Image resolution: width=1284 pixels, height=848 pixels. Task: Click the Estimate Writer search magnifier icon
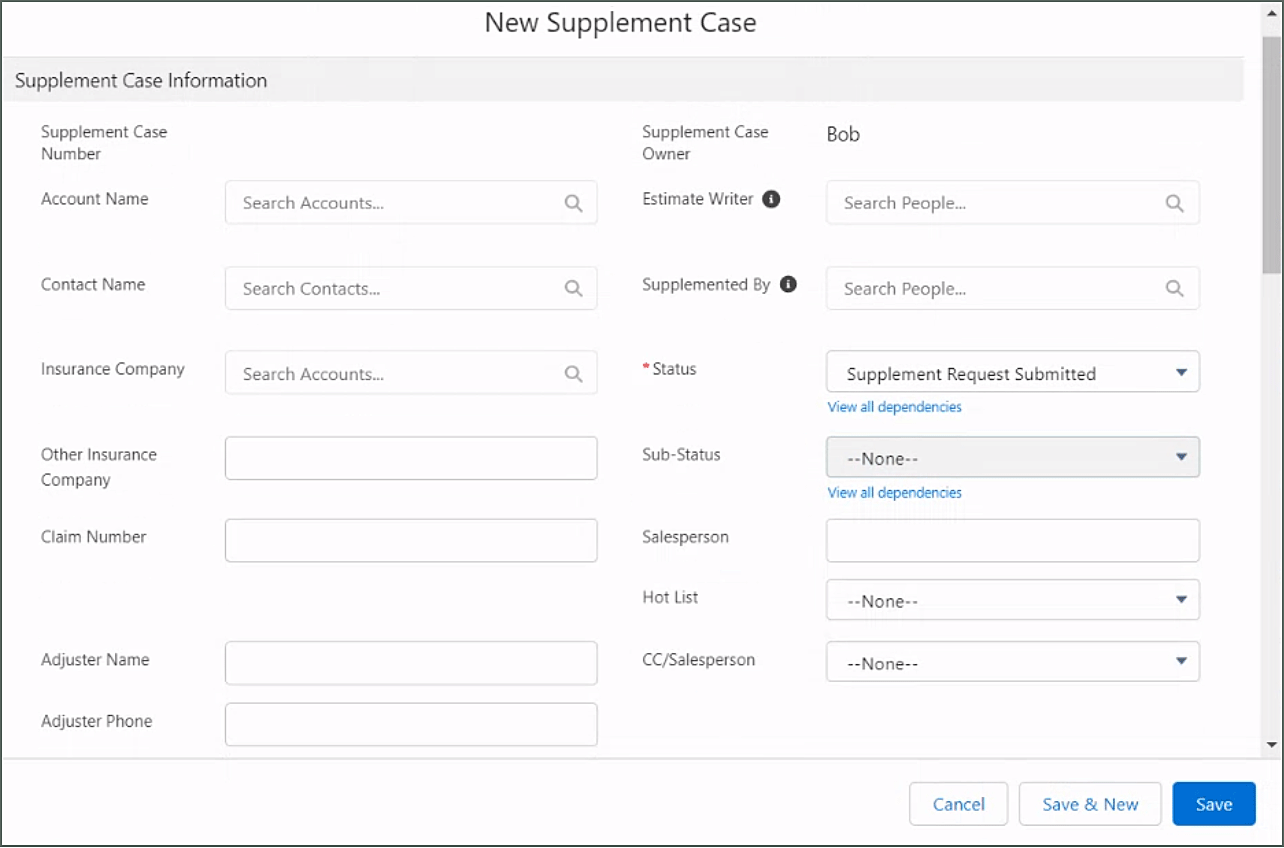(x=1174, y=203)
